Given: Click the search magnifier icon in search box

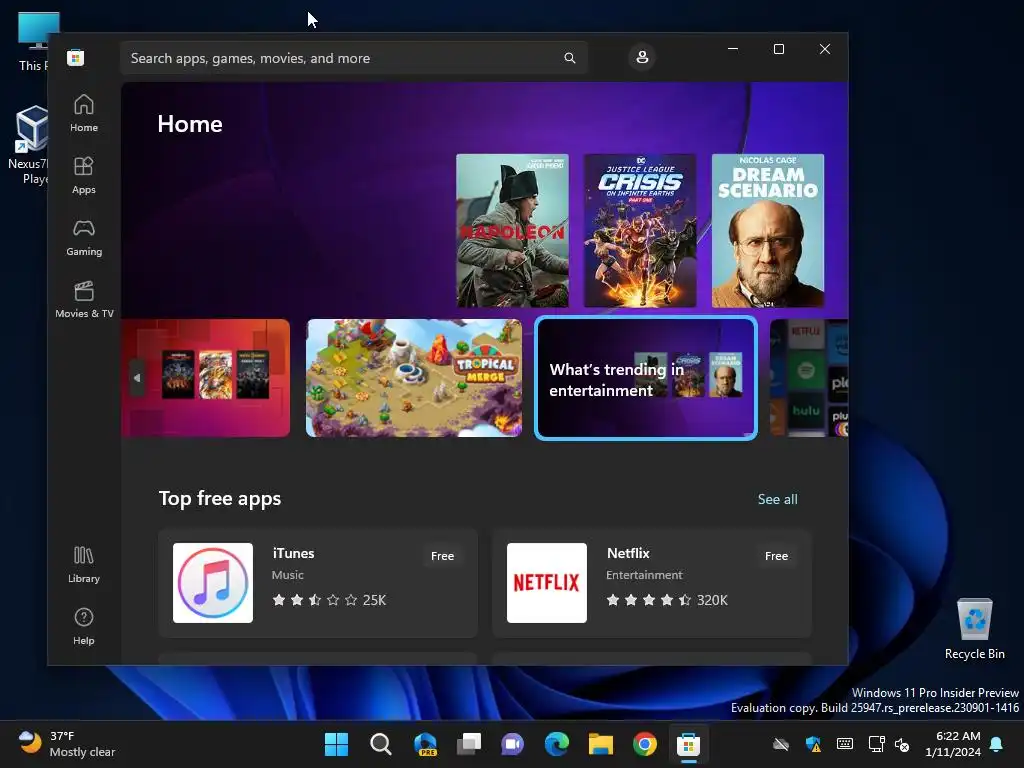Looking at the screenshot, I should (569, 58).
